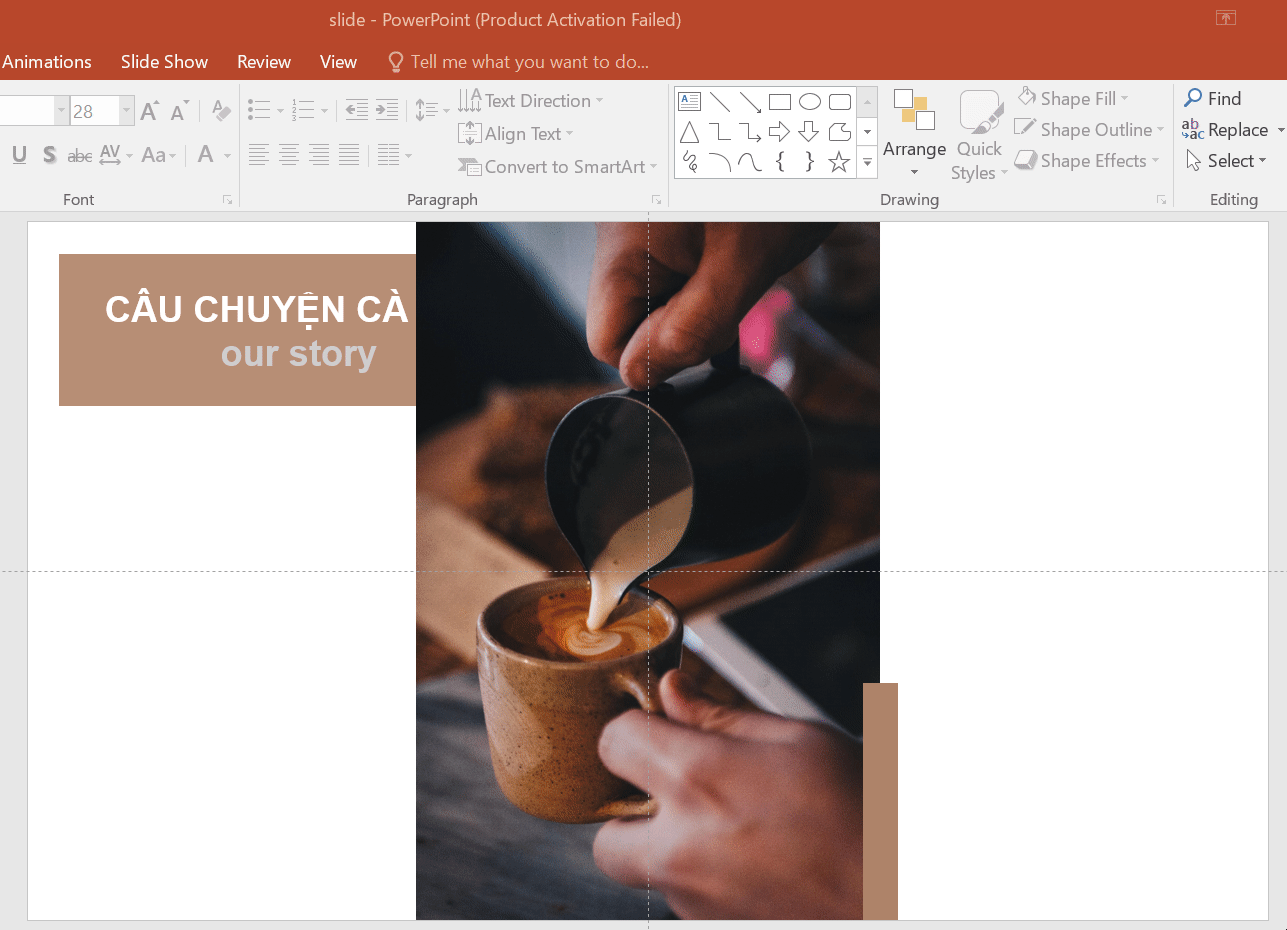Click the Clear All Formatting eraser icon
1287x930 pixels.
pos(219,110)
